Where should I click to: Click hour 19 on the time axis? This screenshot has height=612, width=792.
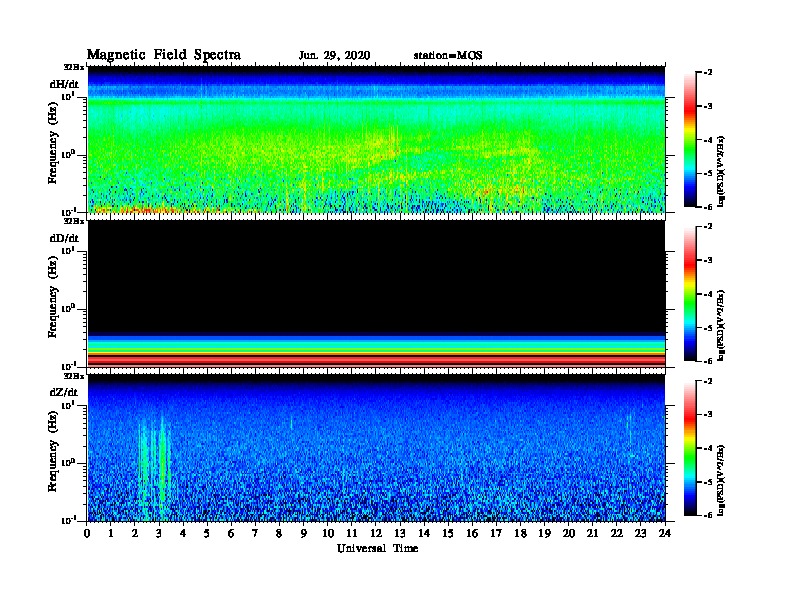coord(544,533)
